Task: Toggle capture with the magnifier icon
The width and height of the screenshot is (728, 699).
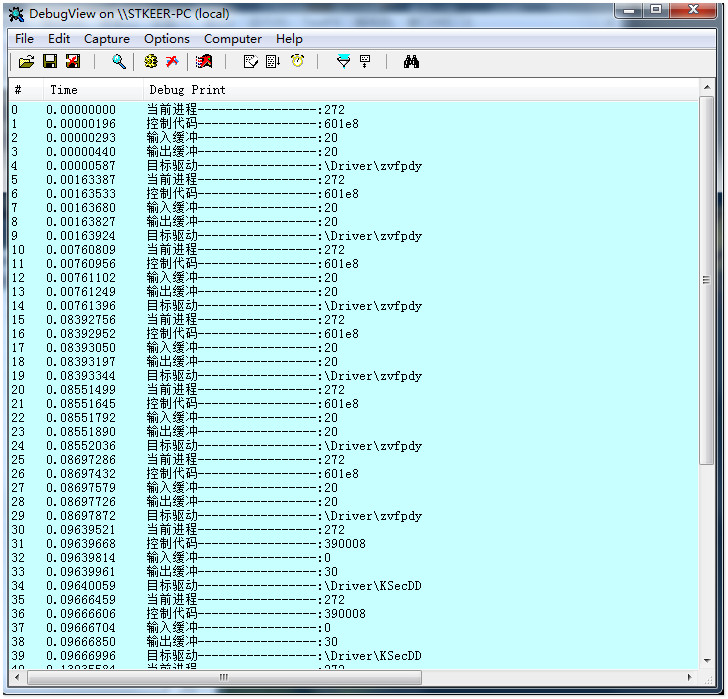Action: [118, 62]
